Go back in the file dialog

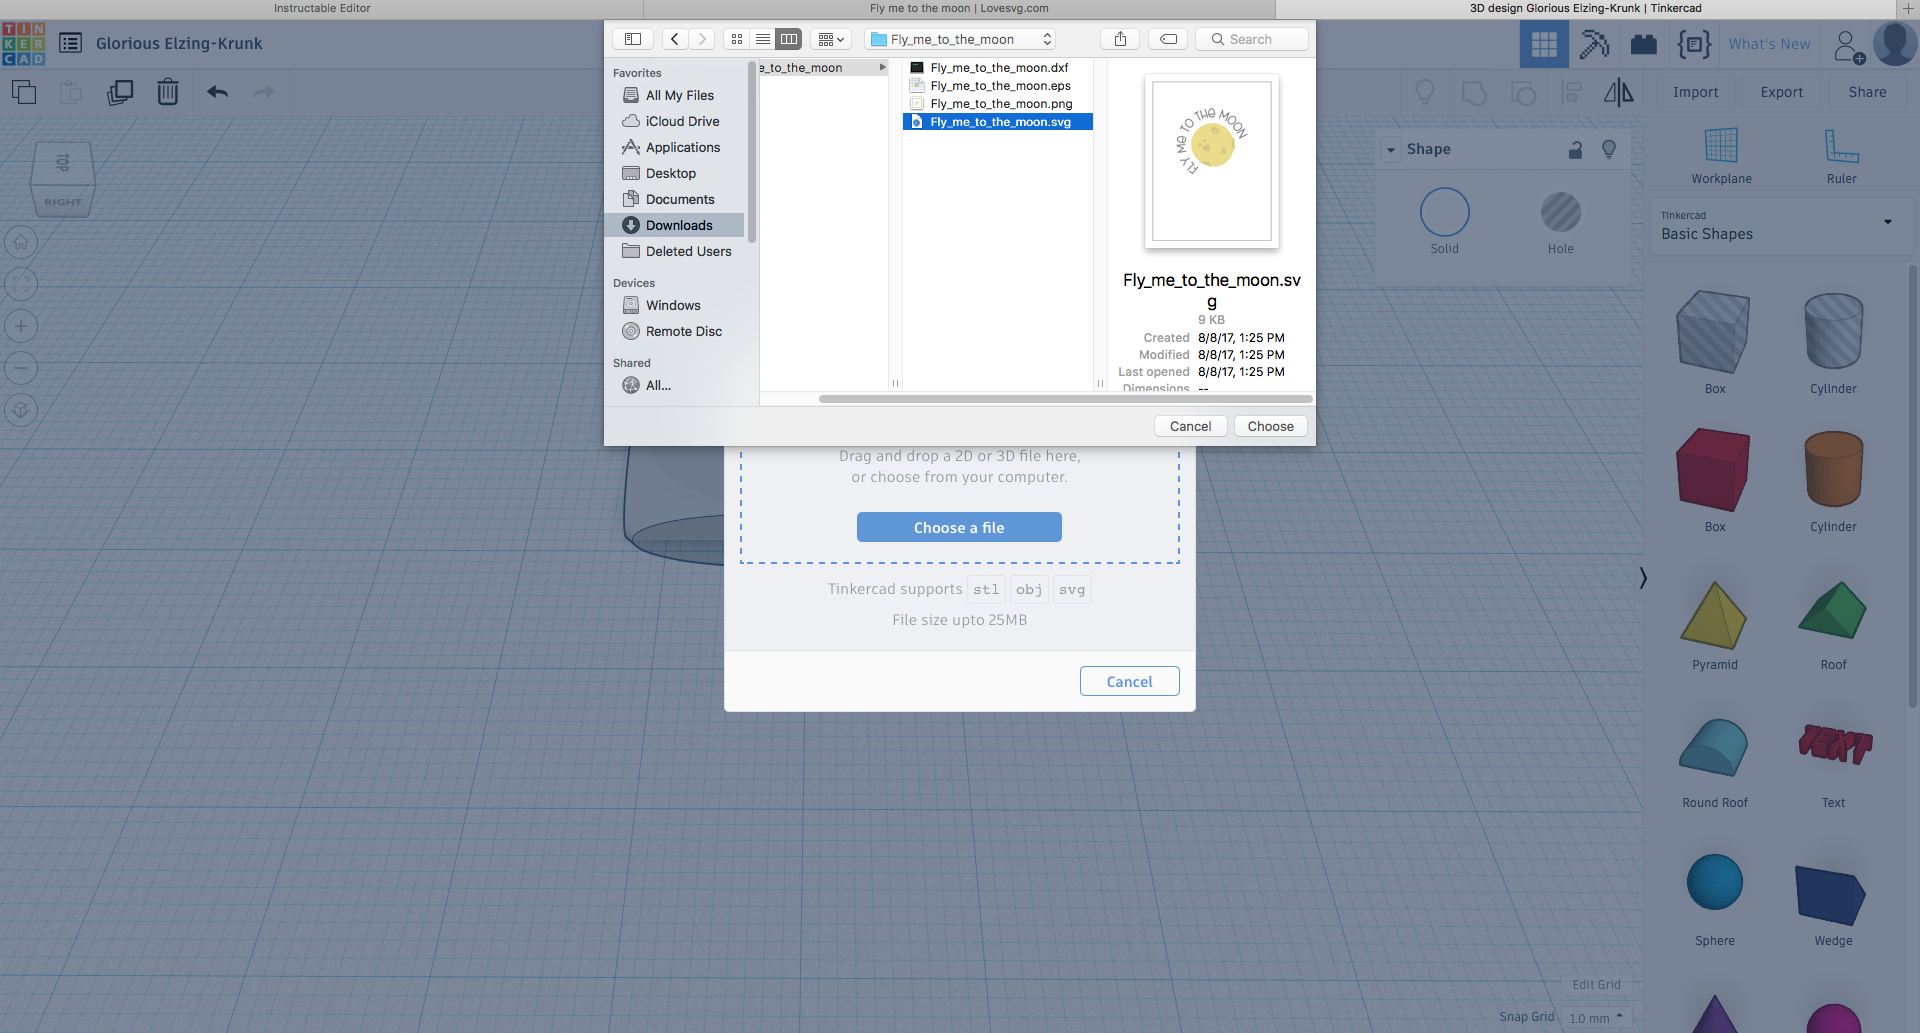(x=675, y=39)
